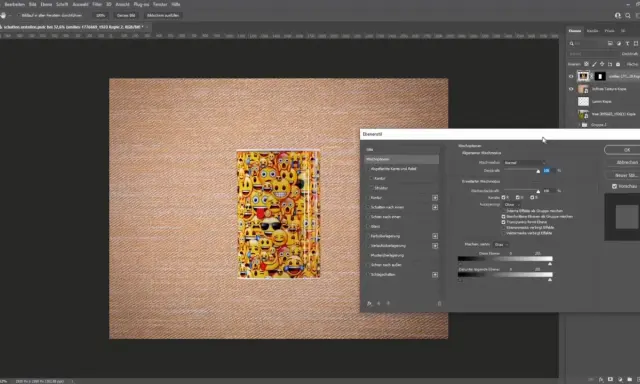This screenshot has width=640, height=384.
Task: Switch to the Kanäle tab
Action: 592,31
